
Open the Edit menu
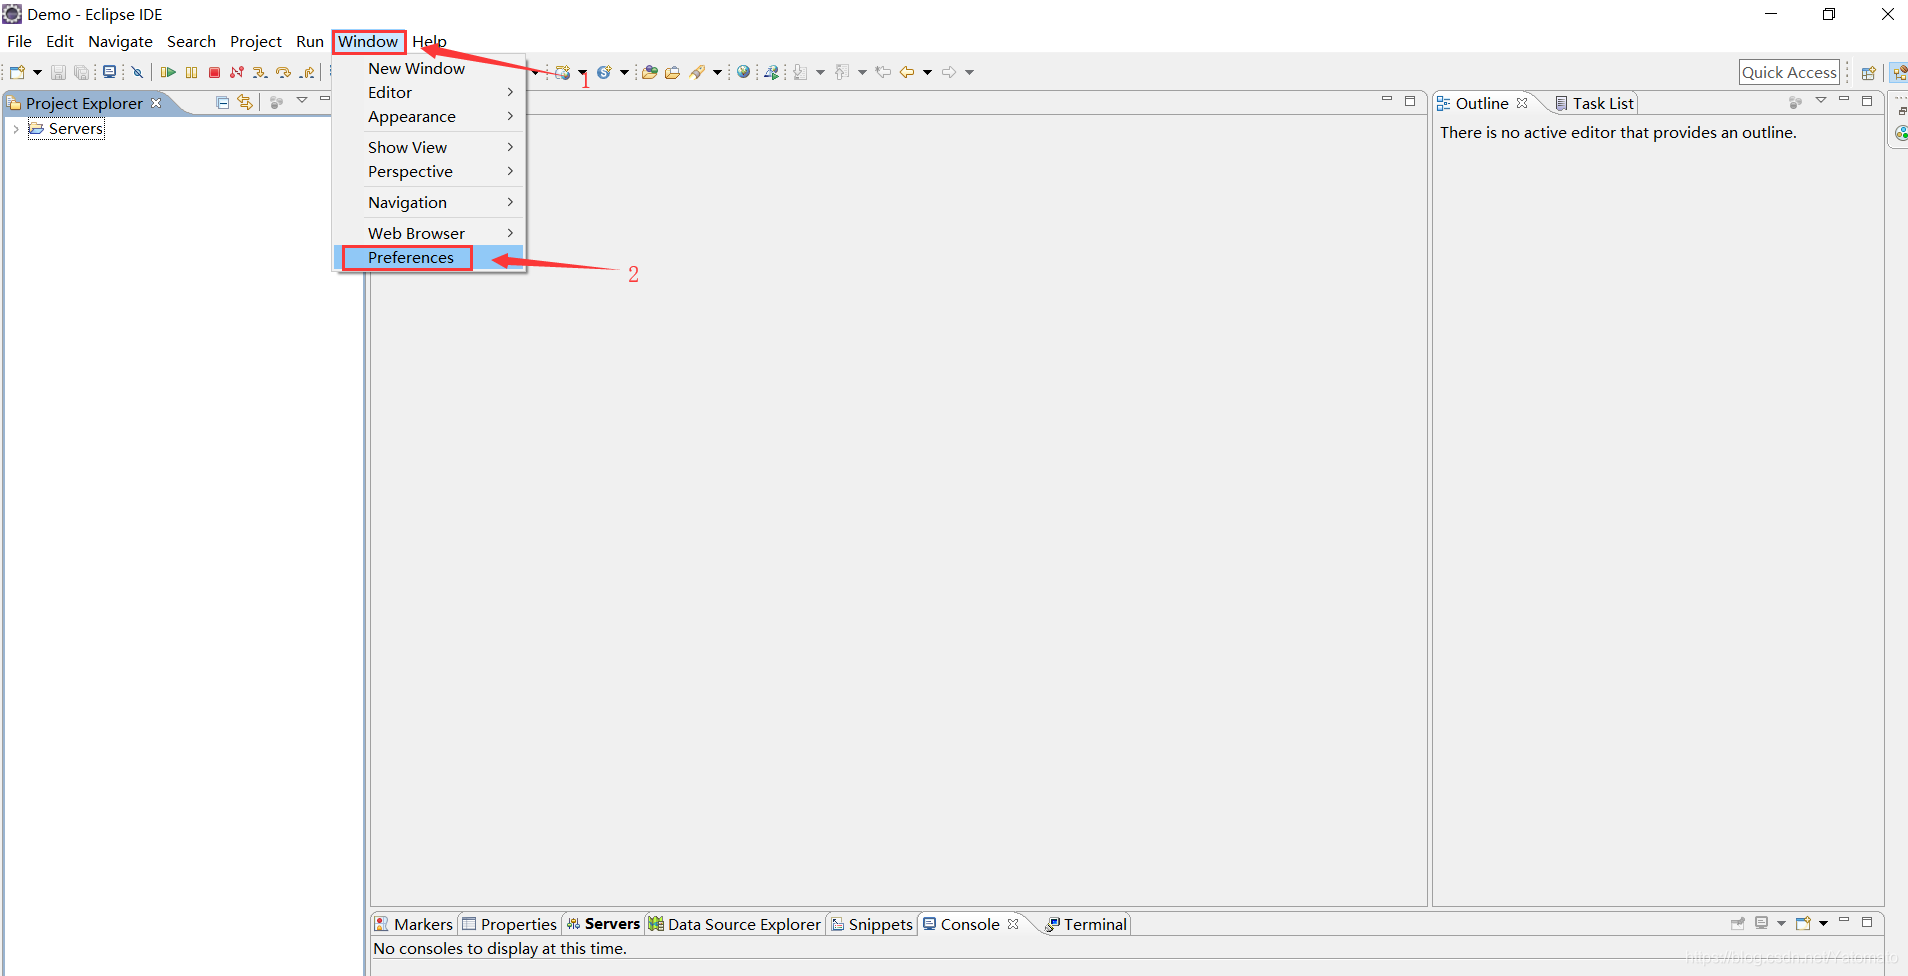pos(60,41)
